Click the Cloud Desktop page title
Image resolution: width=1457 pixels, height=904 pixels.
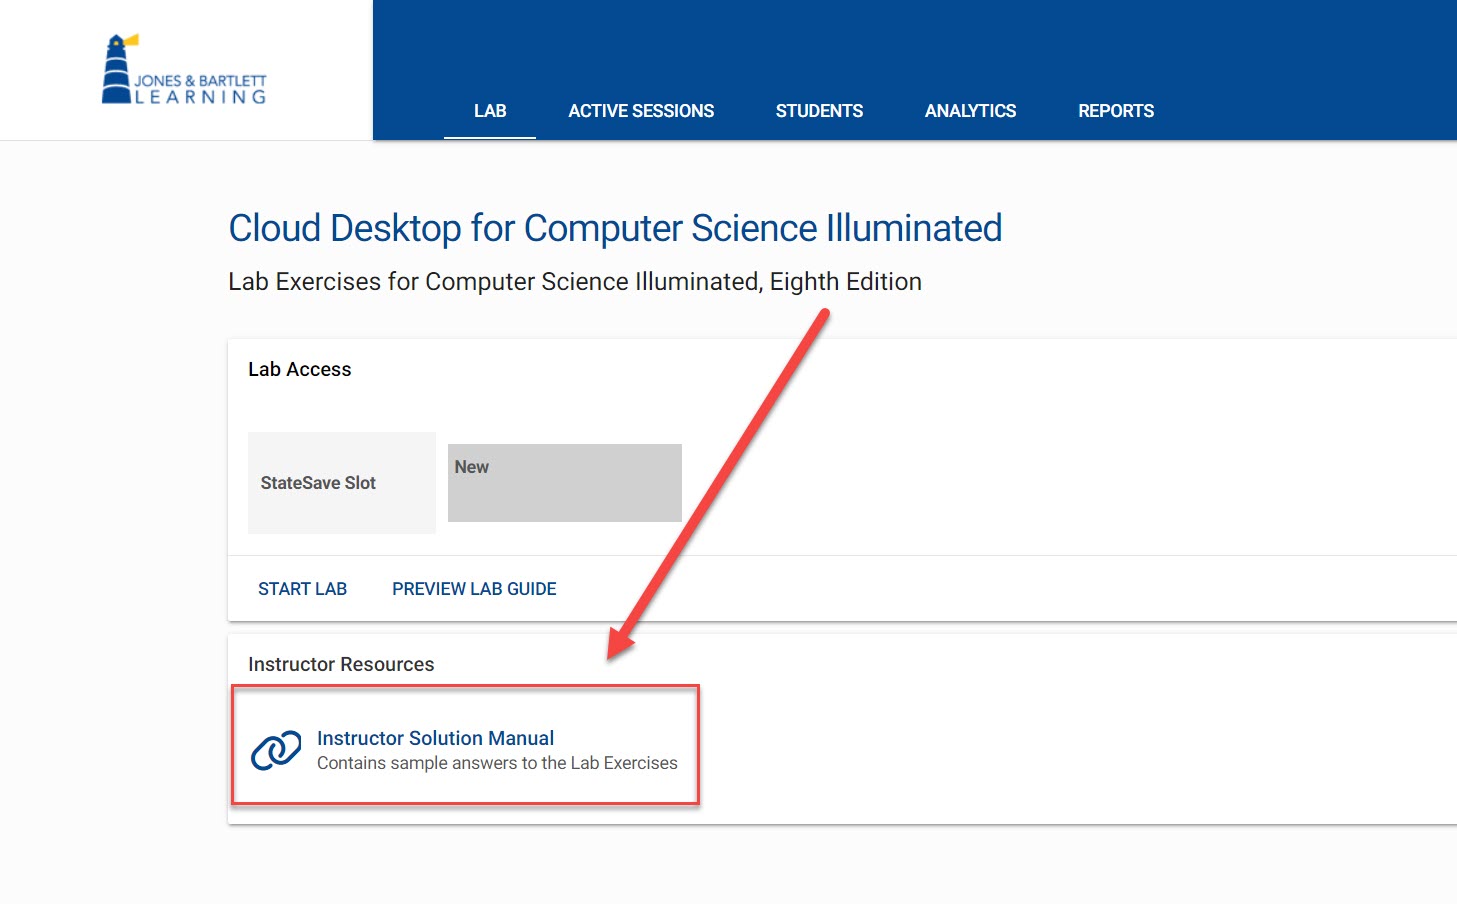[x=615, y=228]
